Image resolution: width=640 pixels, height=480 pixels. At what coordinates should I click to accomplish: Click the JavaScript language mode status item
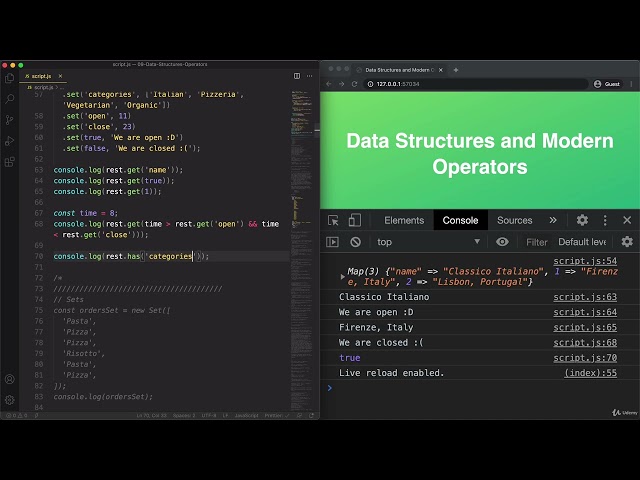point(246,416)
